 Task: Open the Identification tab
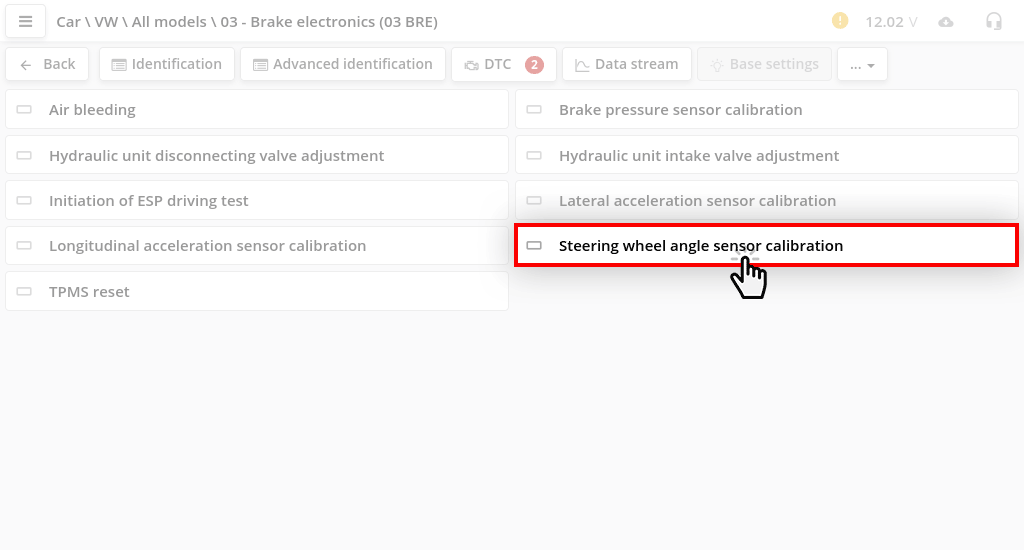coord(167,64)
